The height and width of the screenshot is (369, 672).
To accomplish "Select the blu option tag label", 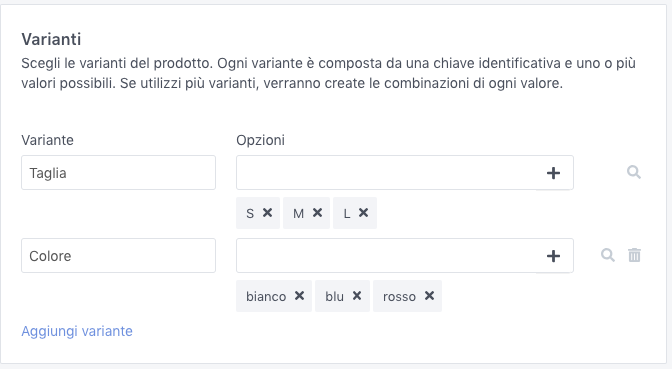I will (334, 297).
